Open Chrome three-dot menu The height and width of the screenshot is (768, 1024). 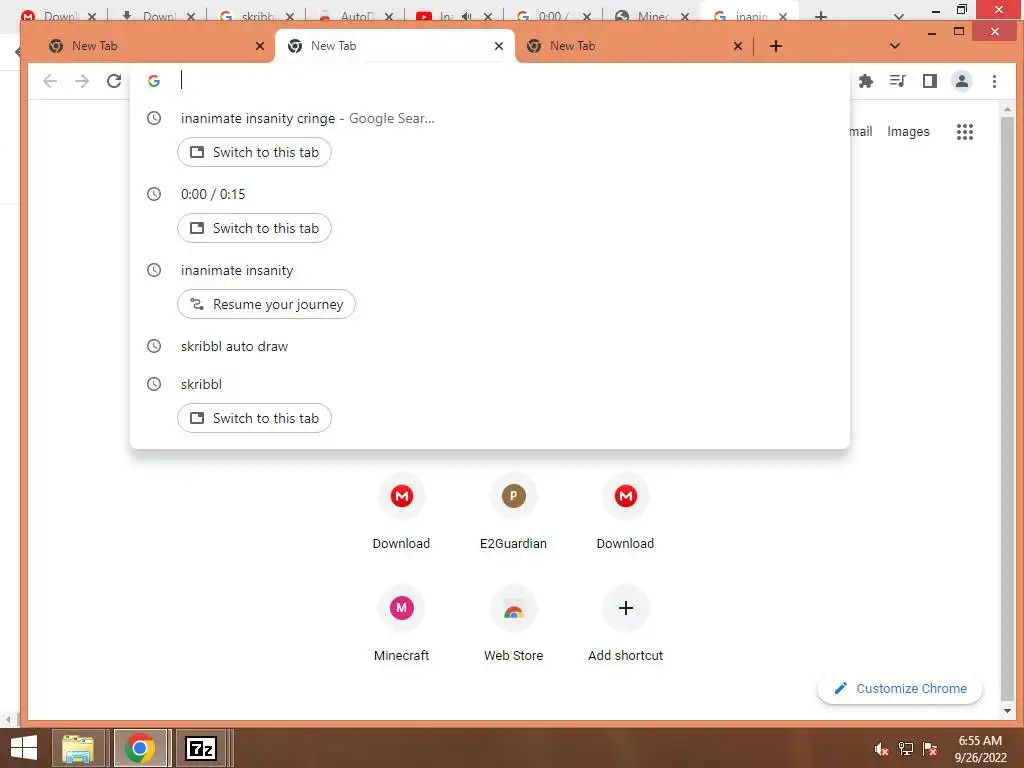tap(994, 81)
